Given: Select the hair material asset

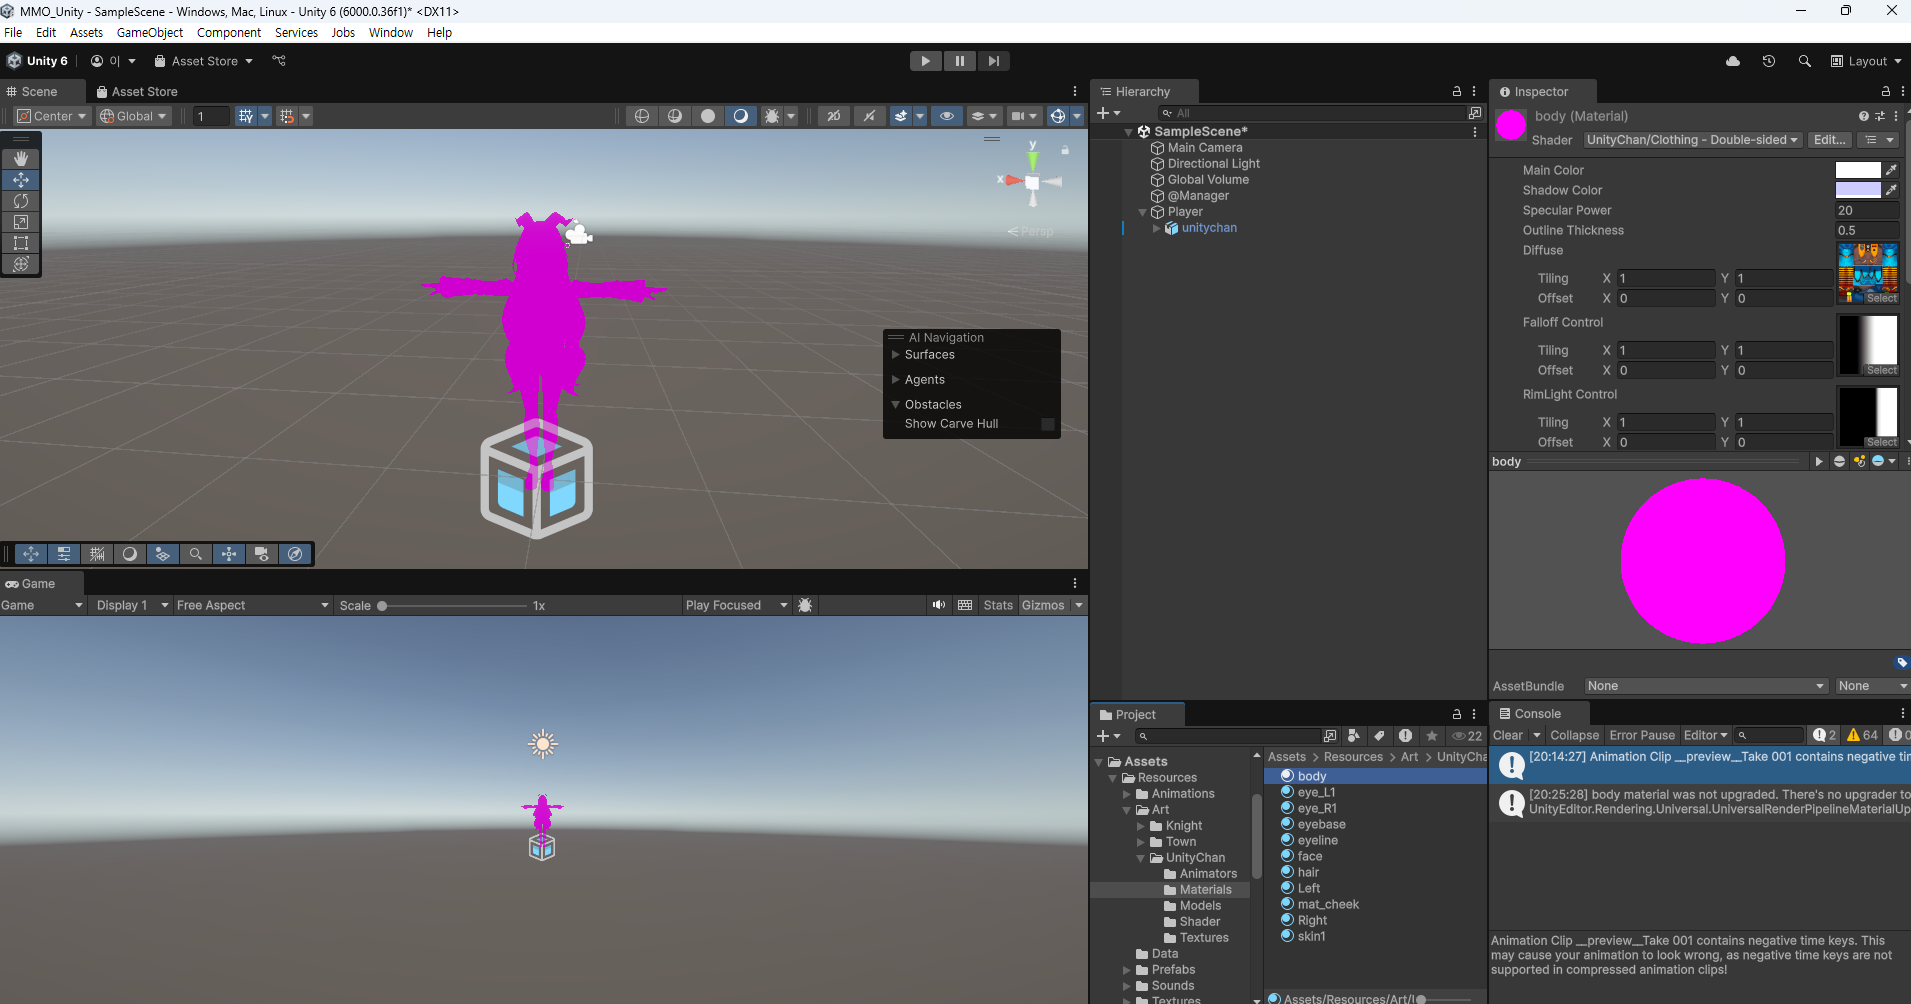Looking at the screenshot, I should [1308, 872].
